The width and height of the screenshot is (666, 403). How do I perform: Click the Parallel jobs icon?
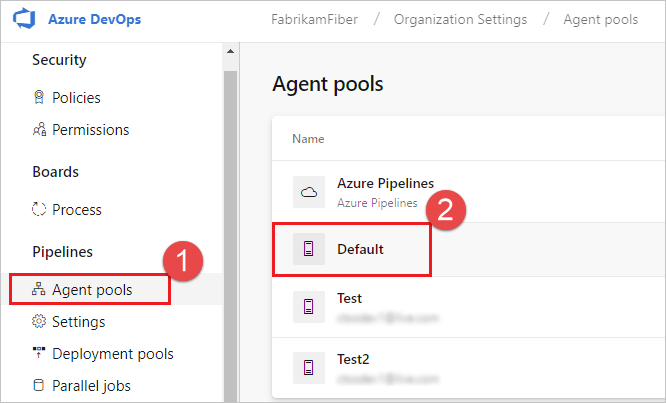[x=40, y=386]
